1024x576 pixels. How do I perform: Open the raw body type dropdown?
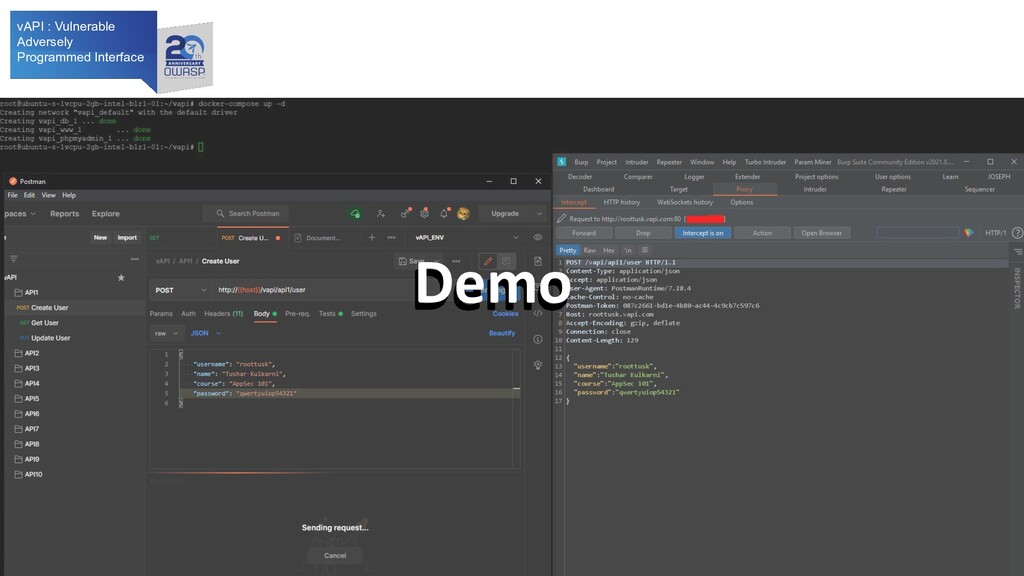pos(166,333)
